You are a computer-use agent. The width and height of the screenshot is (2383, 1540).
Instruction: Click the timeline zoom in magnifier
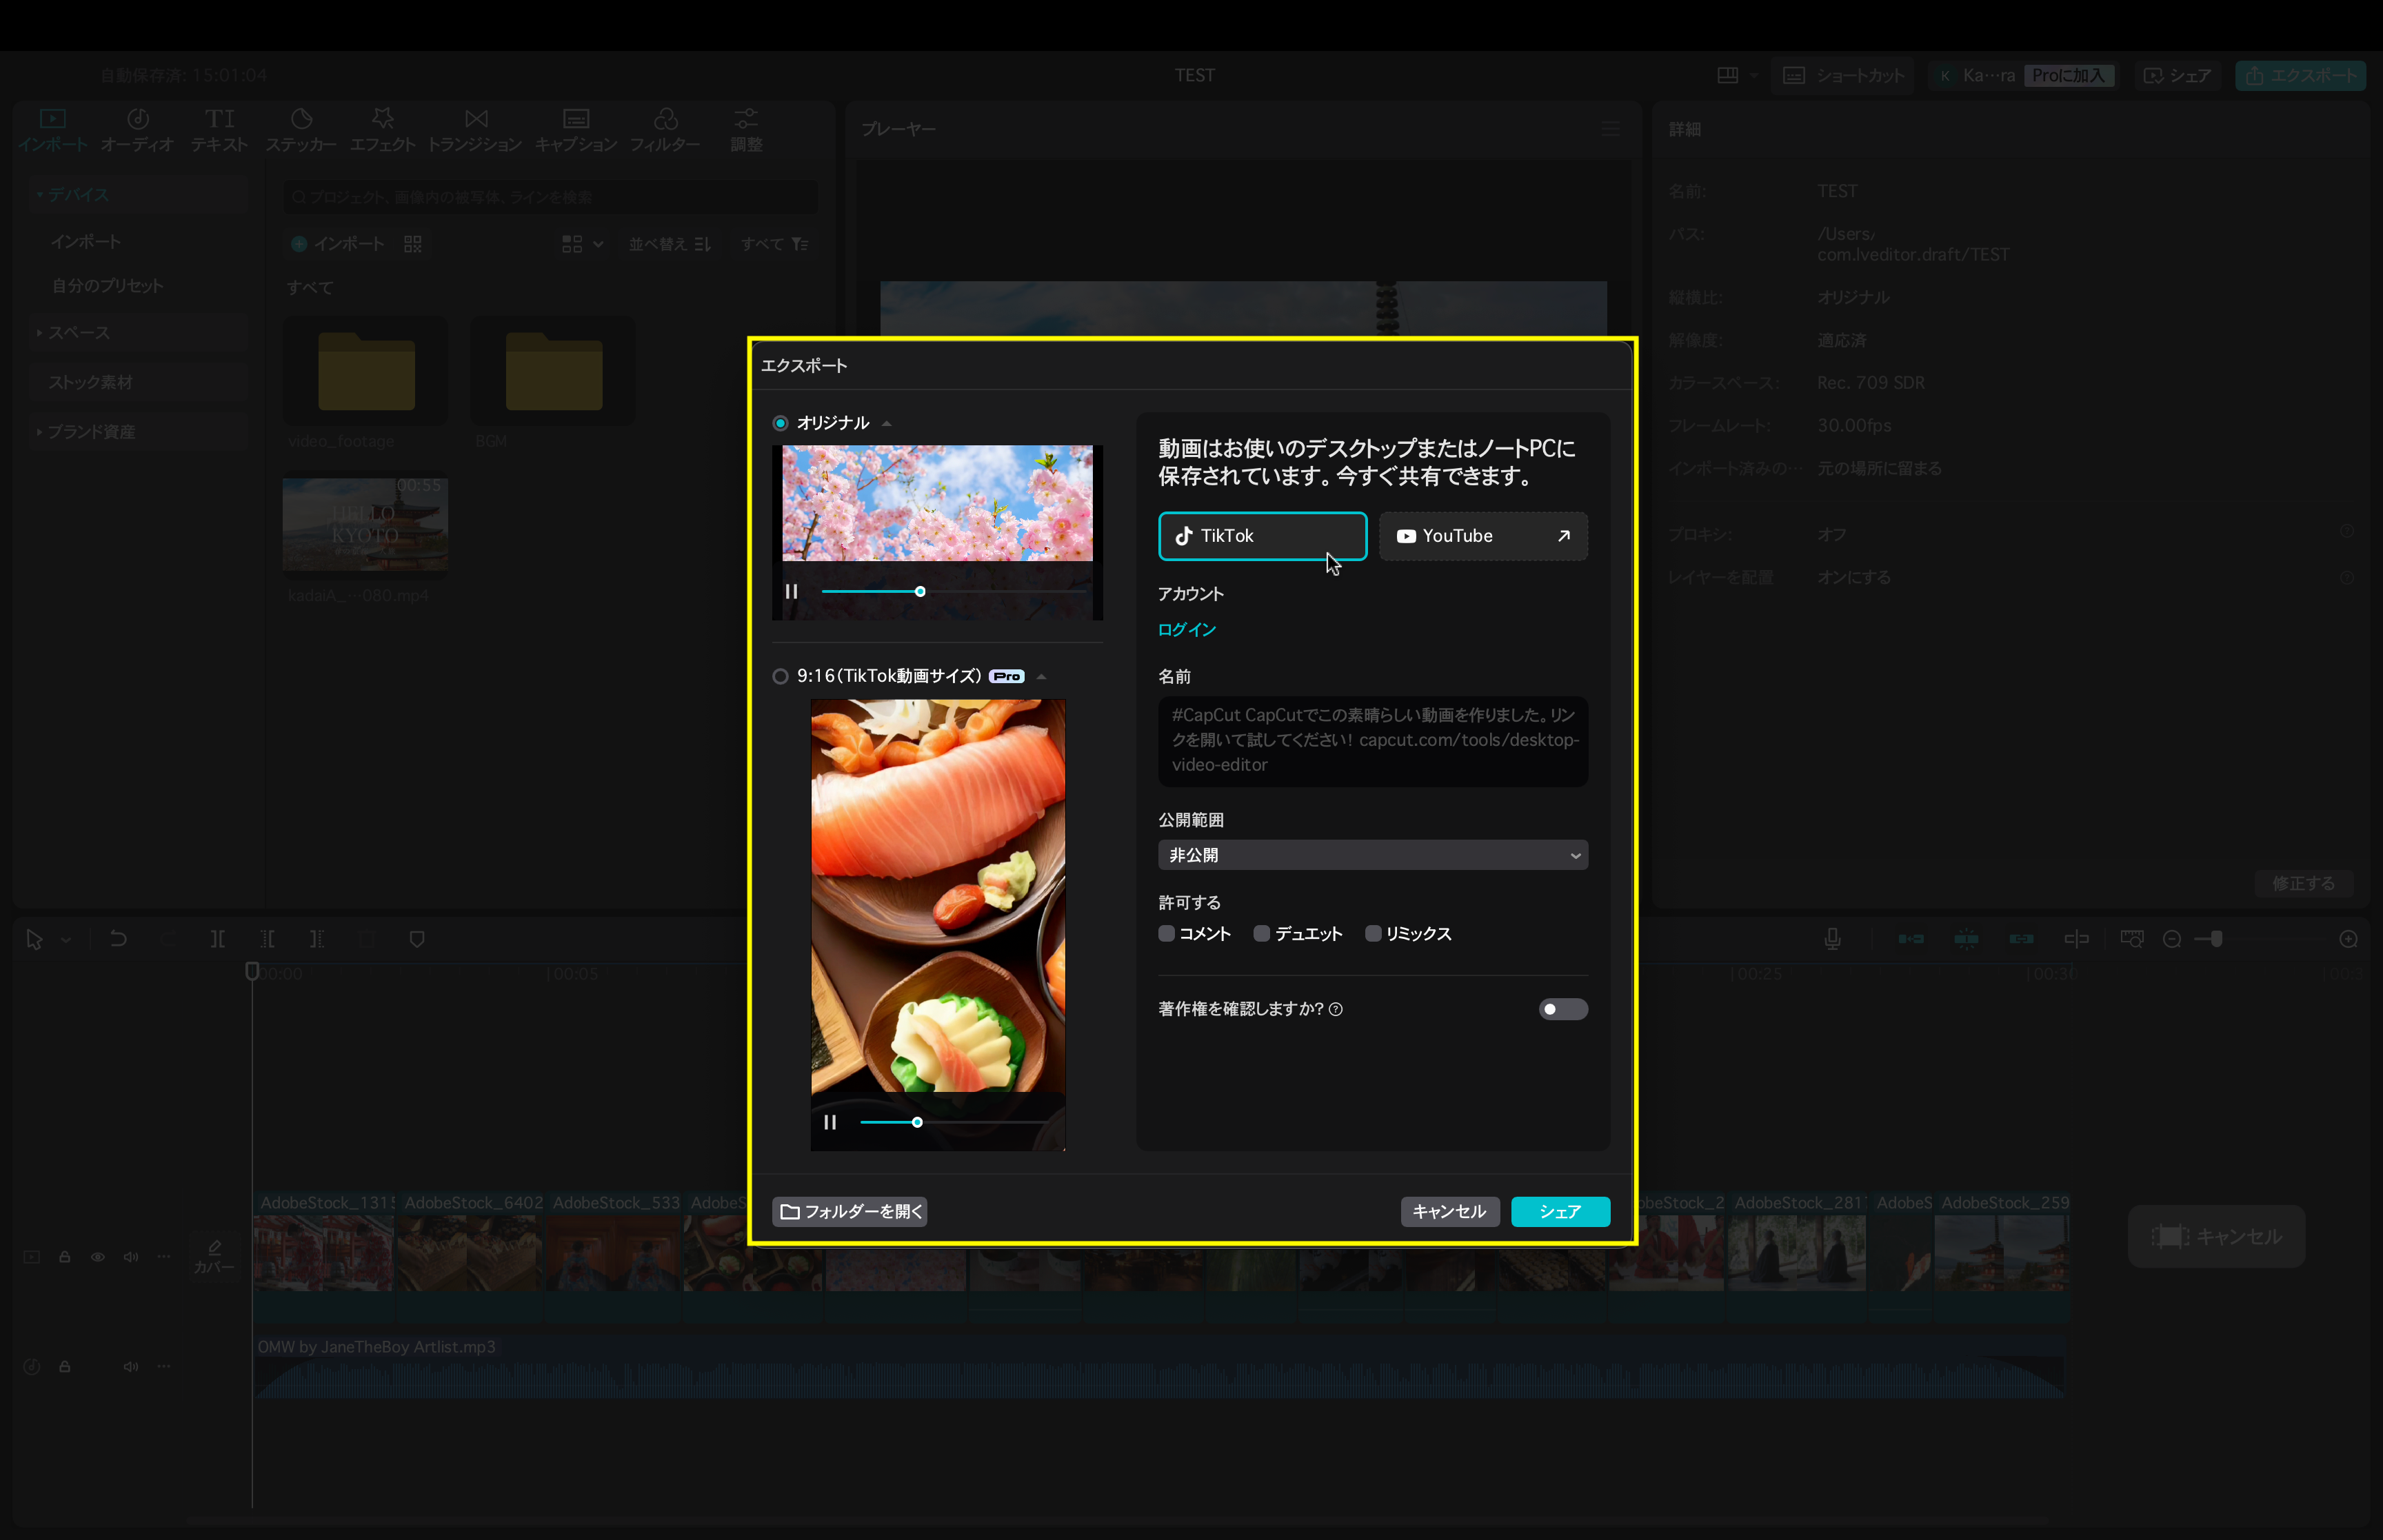click(x=2348, y=939)
